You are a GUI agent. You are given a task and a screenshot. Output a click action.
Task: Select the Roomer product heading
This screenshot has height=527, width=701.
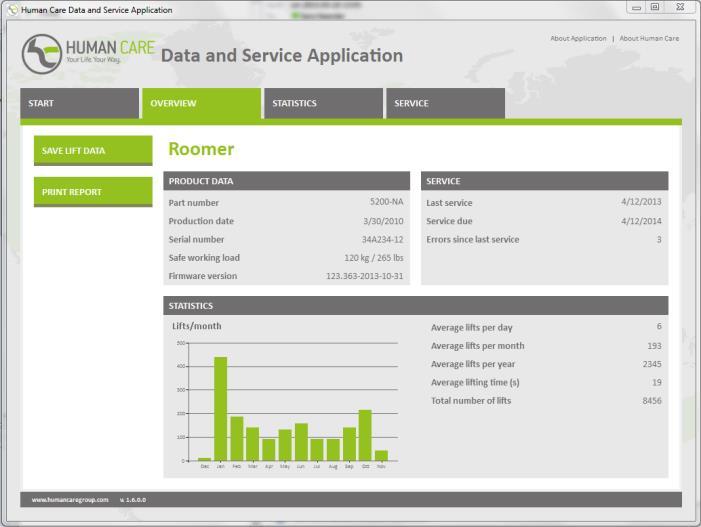201,149
